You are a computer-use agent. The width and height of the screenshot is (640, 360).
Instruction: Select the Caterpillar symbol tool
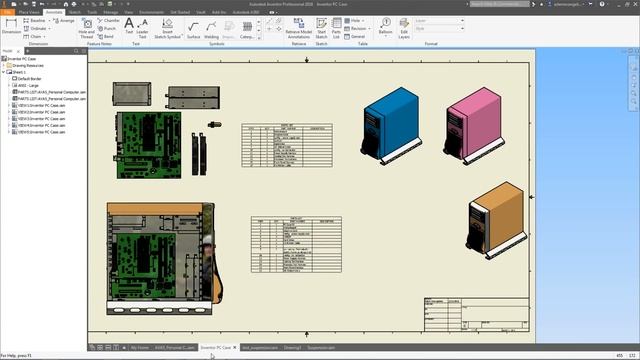247,30
